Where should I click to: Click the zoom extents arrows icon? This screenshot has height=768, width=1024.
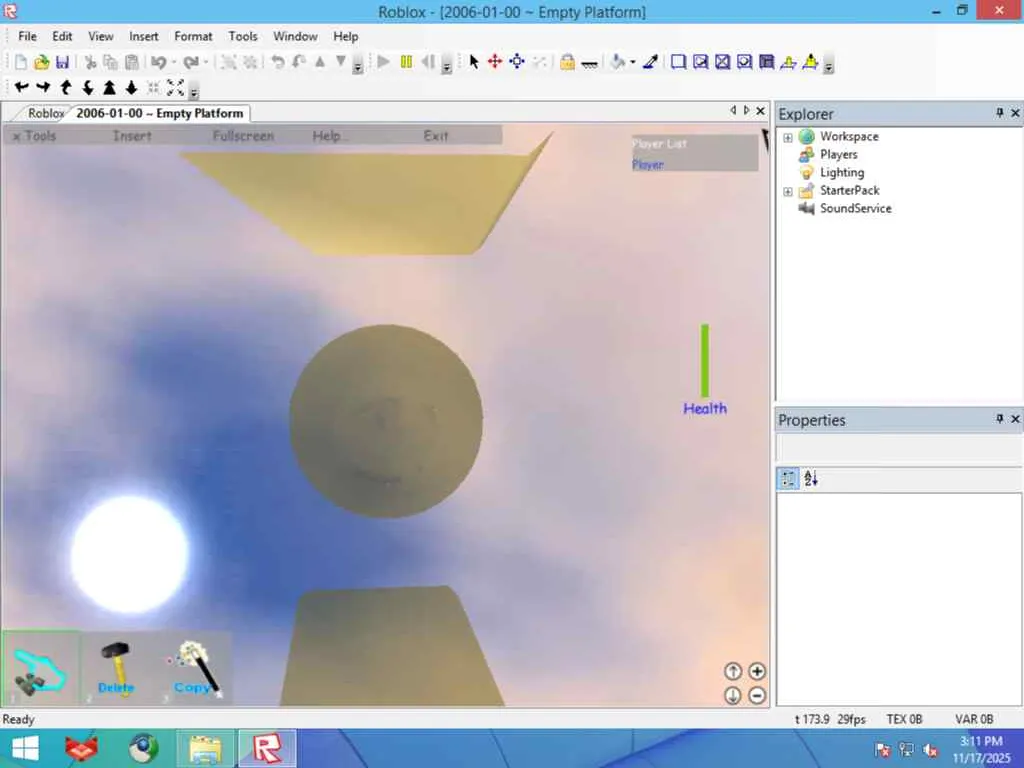176,87
